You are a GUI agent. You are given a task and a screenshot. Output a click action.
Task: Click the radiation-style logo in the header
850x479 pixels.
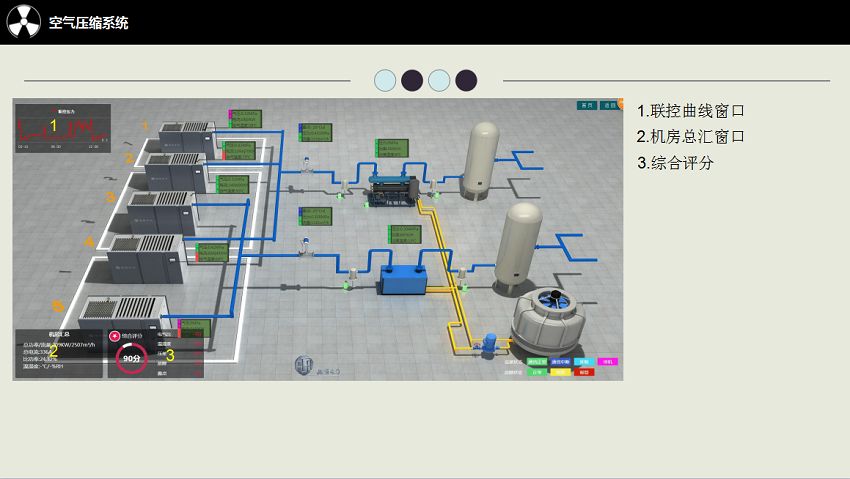[24, 22]
